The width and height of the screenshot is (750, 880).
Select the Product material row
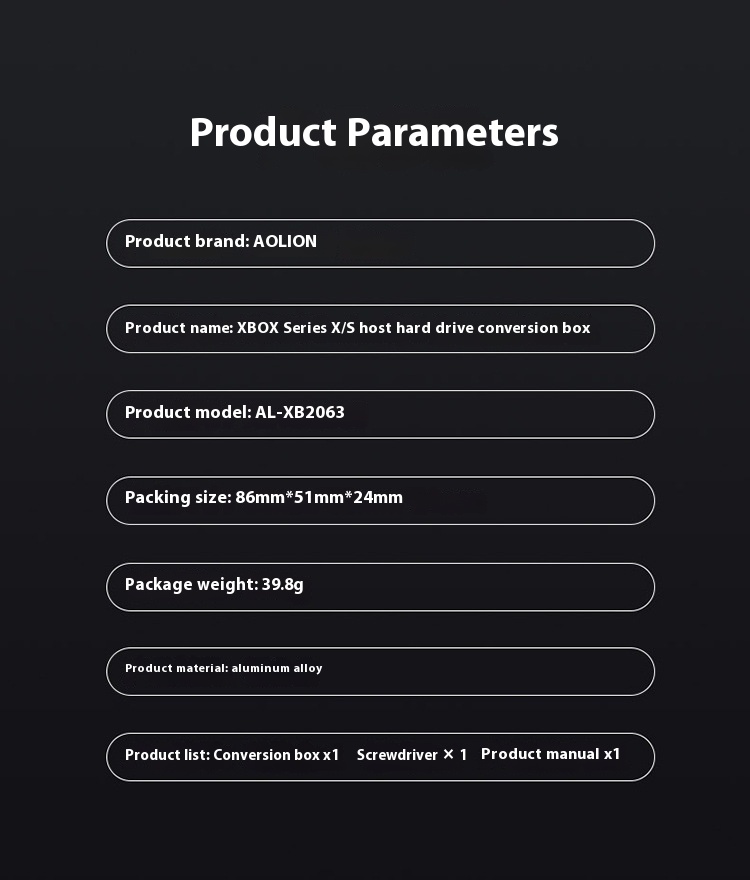point(380,671)
